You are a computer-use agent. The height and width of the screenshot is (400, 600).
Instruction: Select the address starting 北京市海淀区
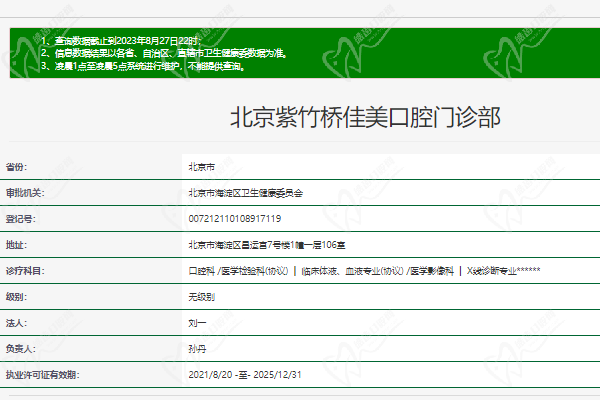coord(267,245)
